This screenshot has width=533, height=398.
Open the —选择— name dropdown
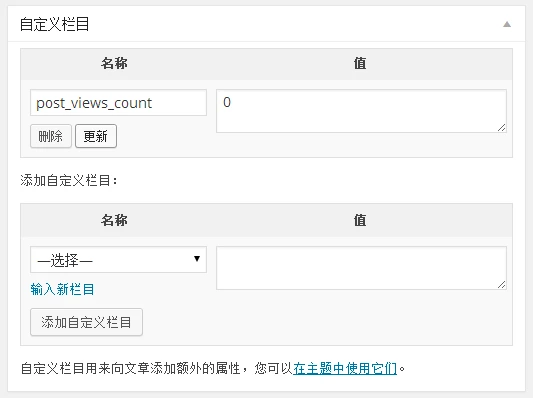(118, 260)
